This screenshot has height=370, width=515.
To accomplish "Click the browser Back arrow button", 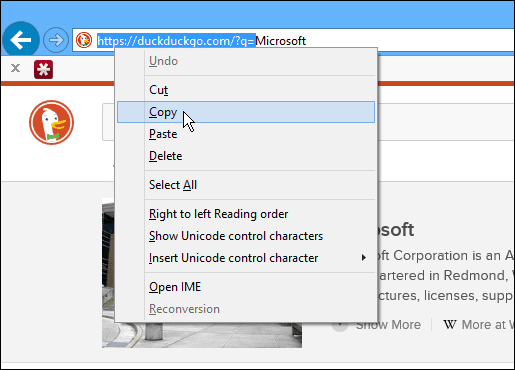I will tap(21, 40).
